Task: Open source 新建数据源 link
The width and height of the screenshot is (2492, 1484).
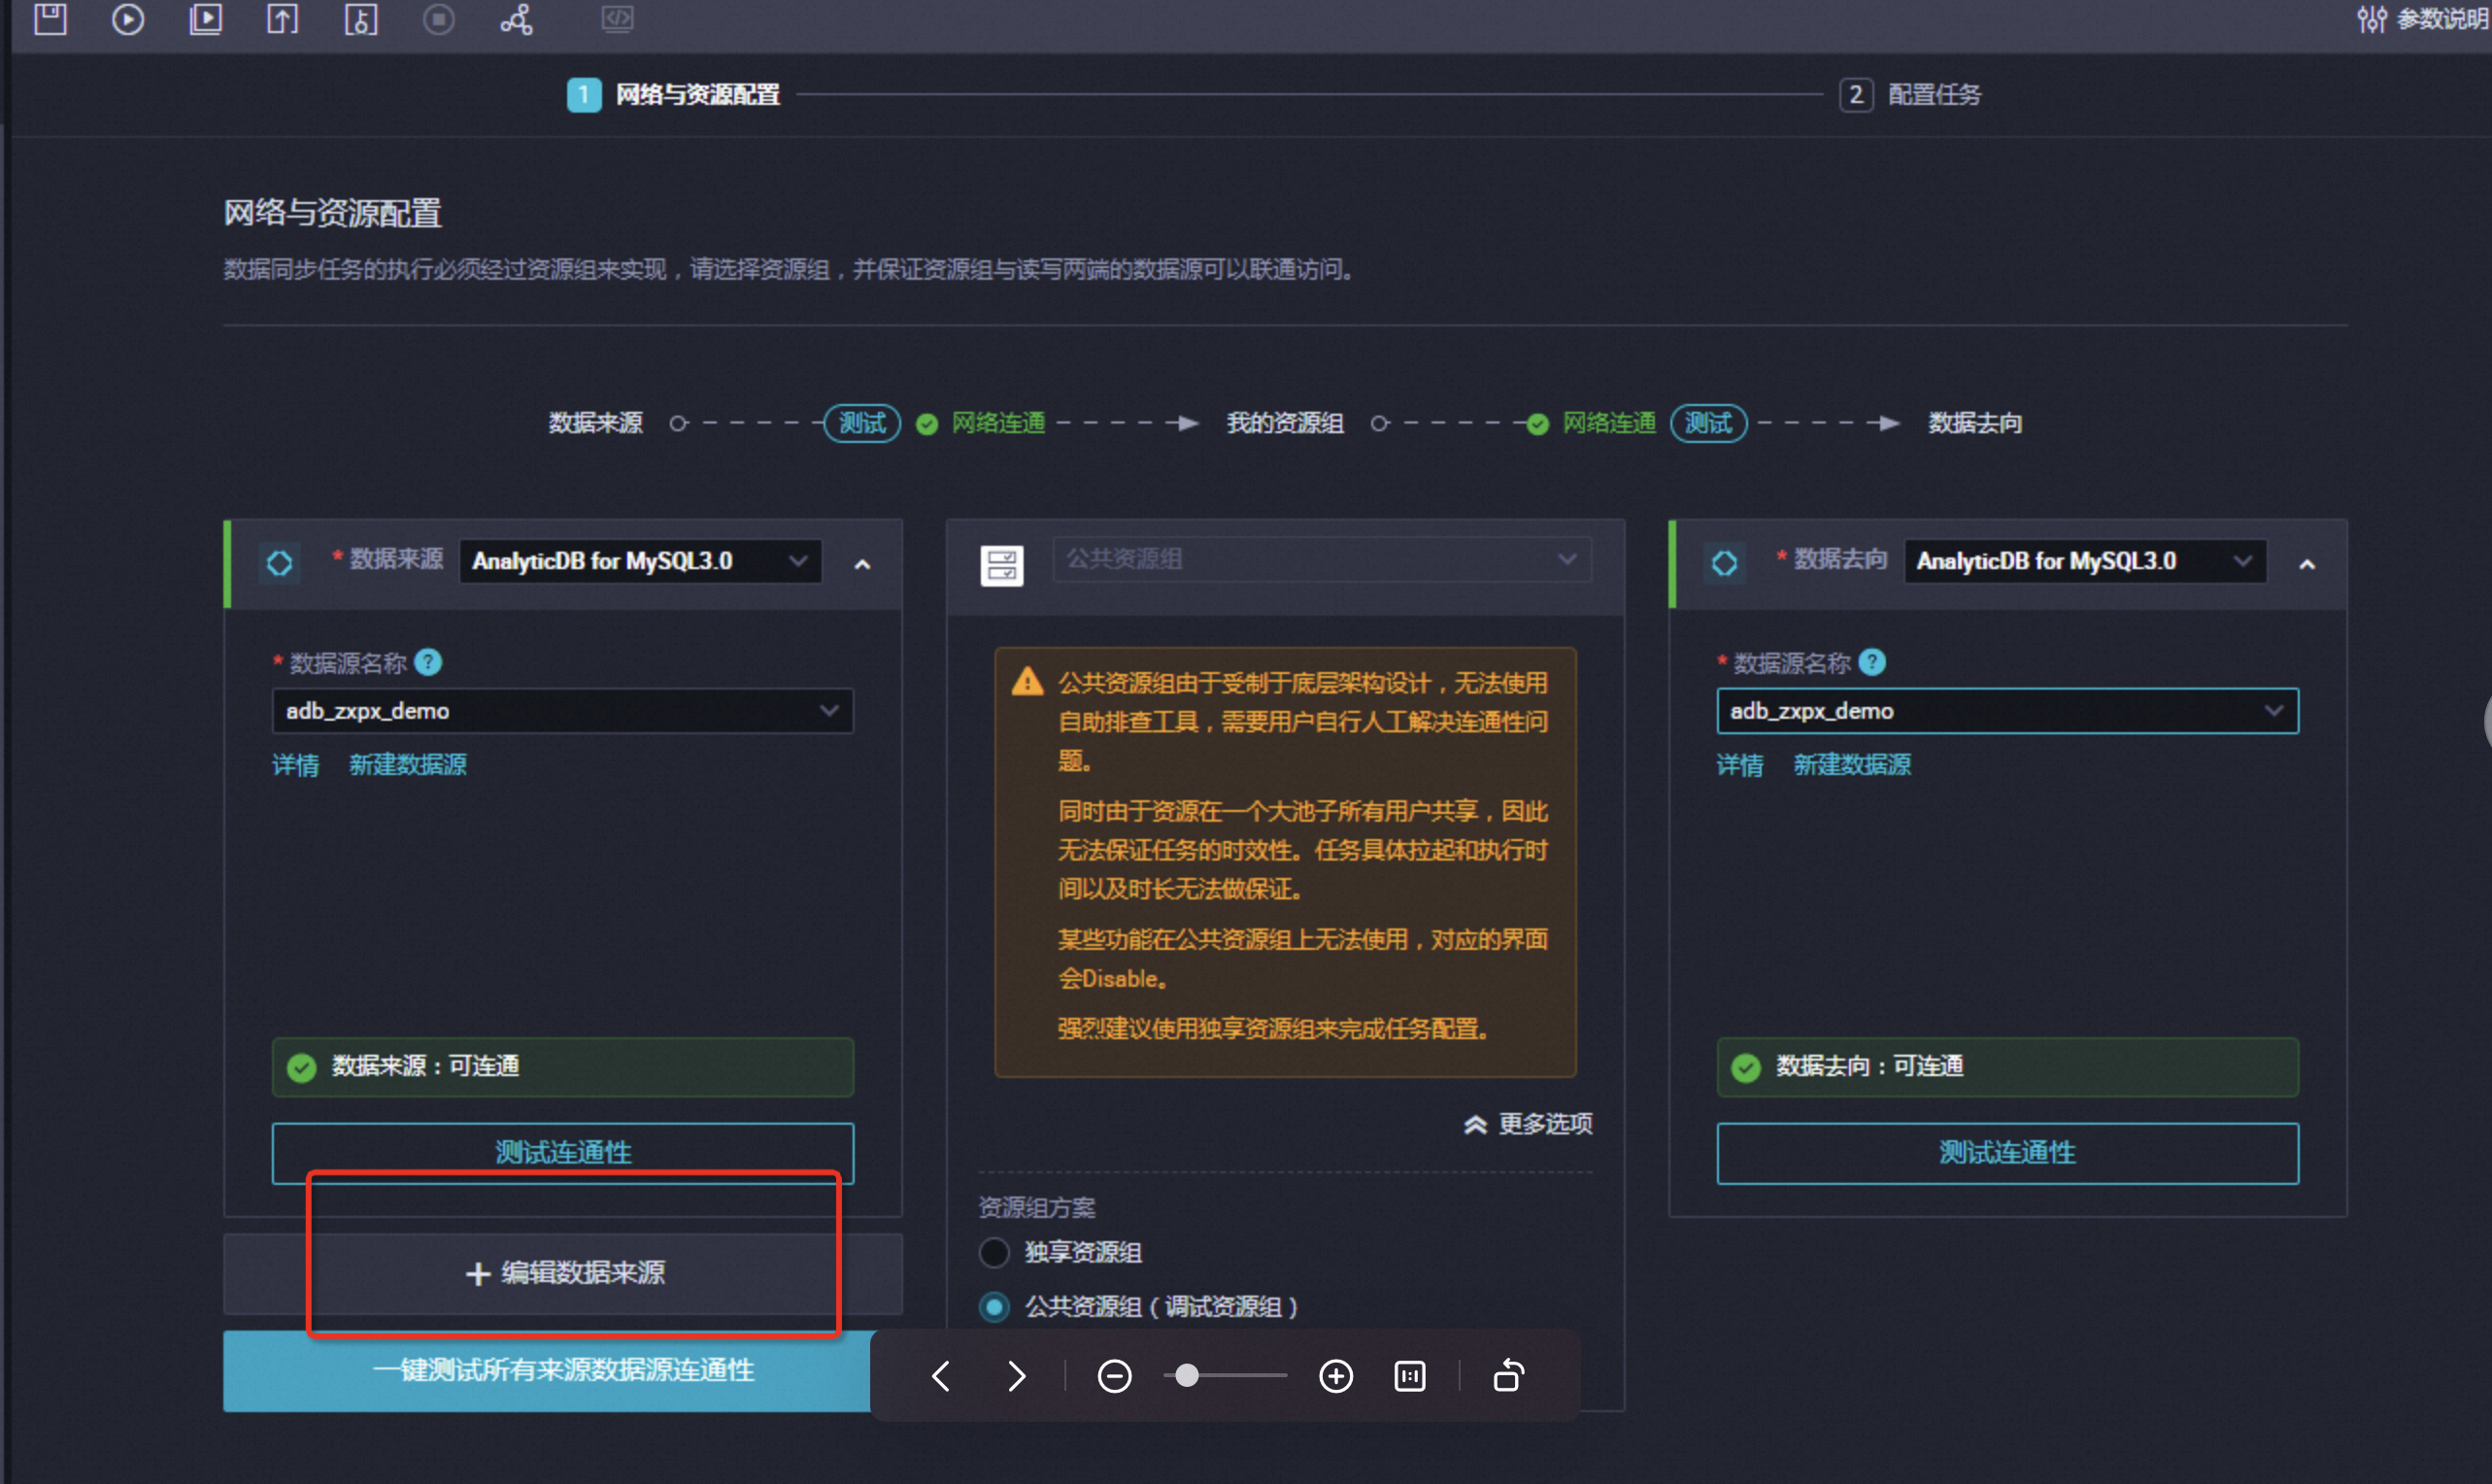Action: point(408,765)
